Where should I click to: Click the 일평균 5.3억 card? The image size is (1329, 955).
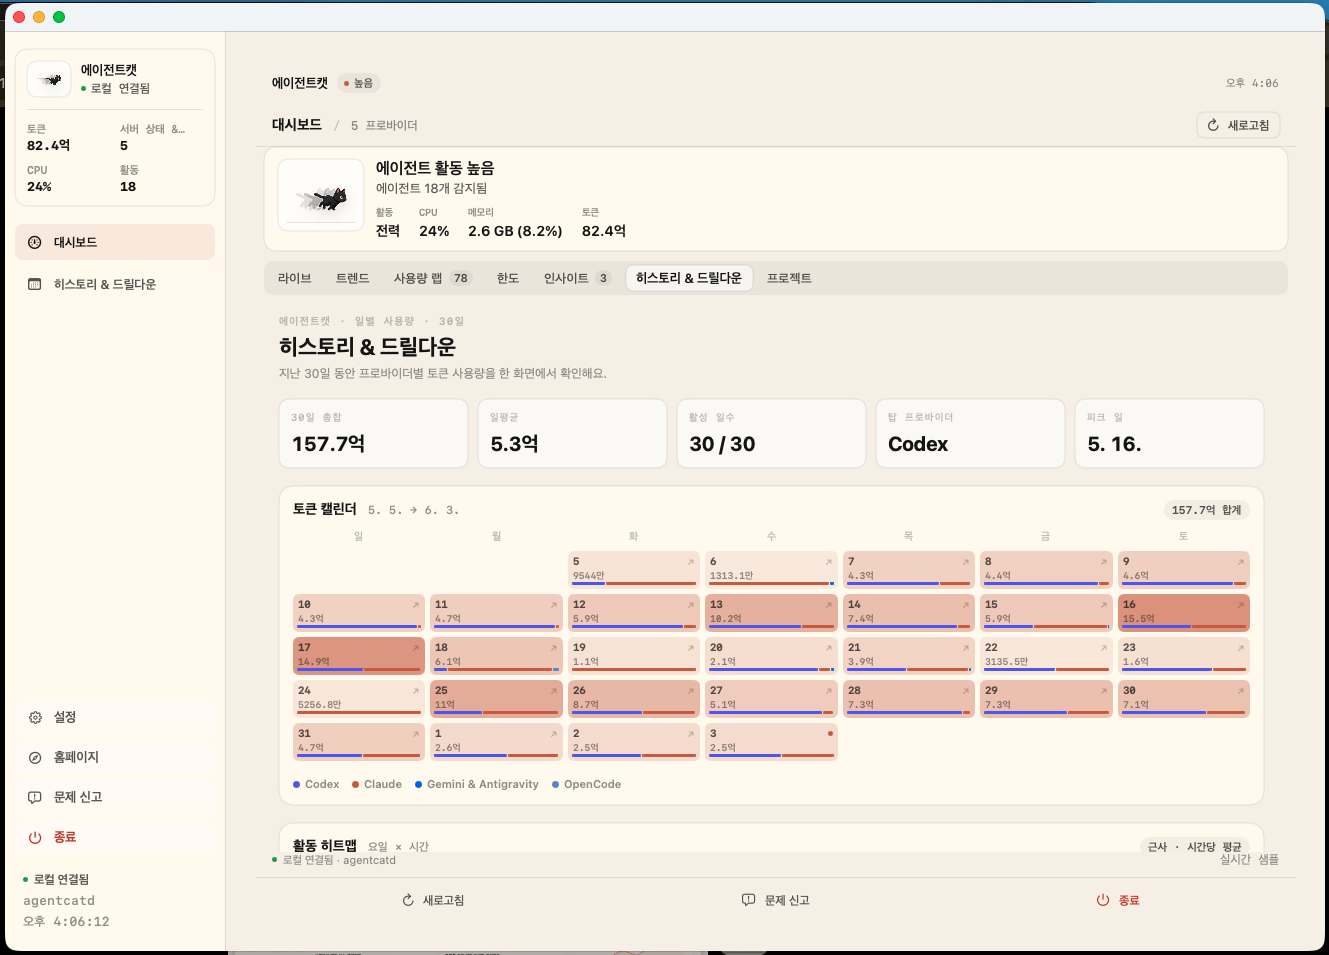coord(572,433)
